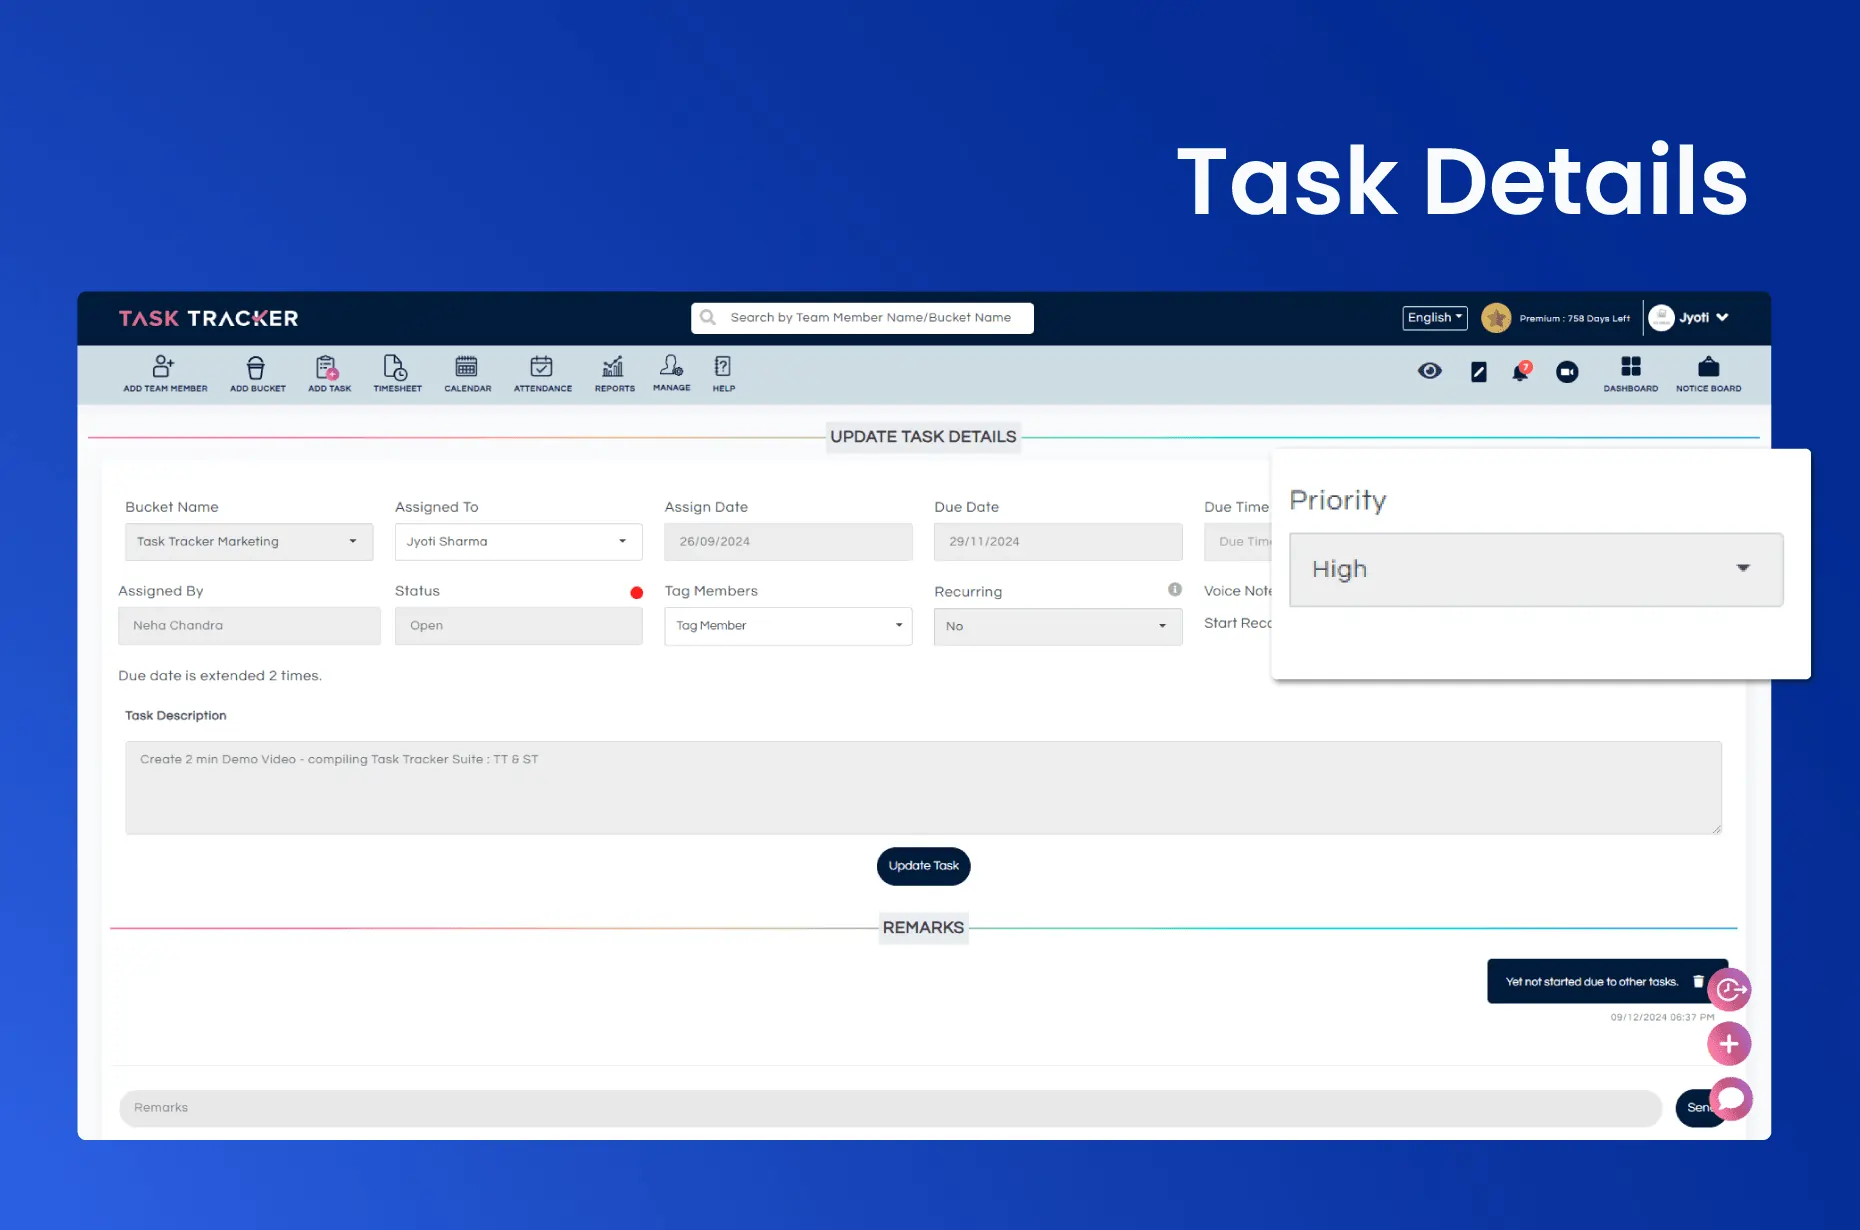
Task: Click the Remarks text input field
Action: click(890, 1108)
